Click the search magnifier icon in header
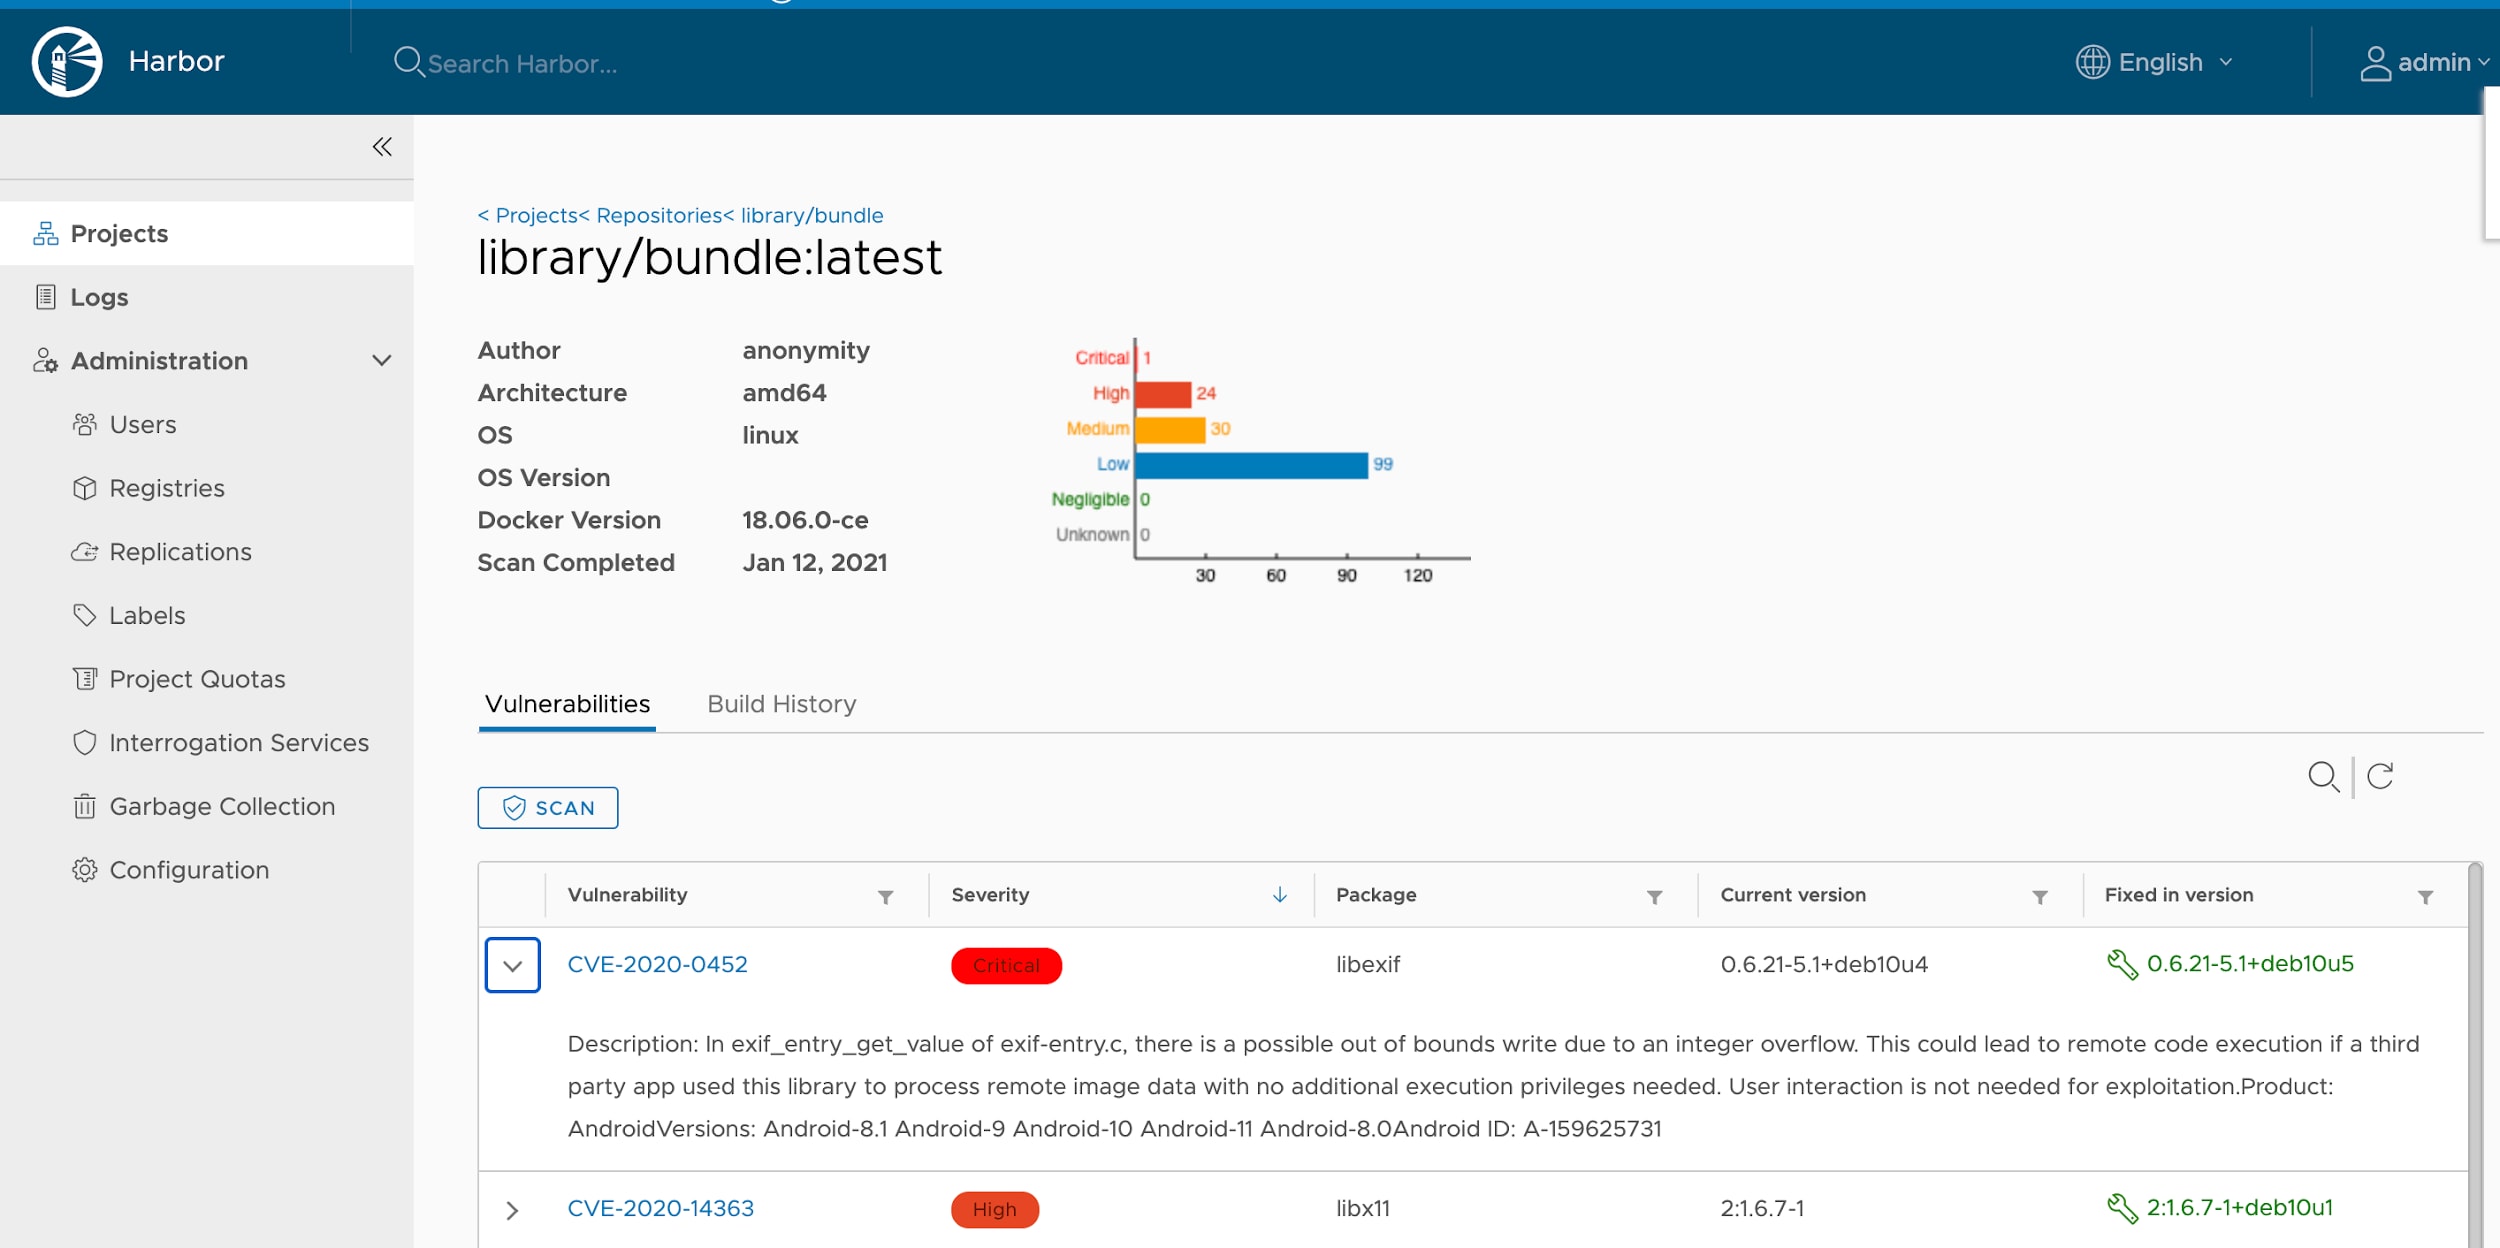This screenshot has height=1248, width=2500. pyautogui.click(x=408, y=62)
